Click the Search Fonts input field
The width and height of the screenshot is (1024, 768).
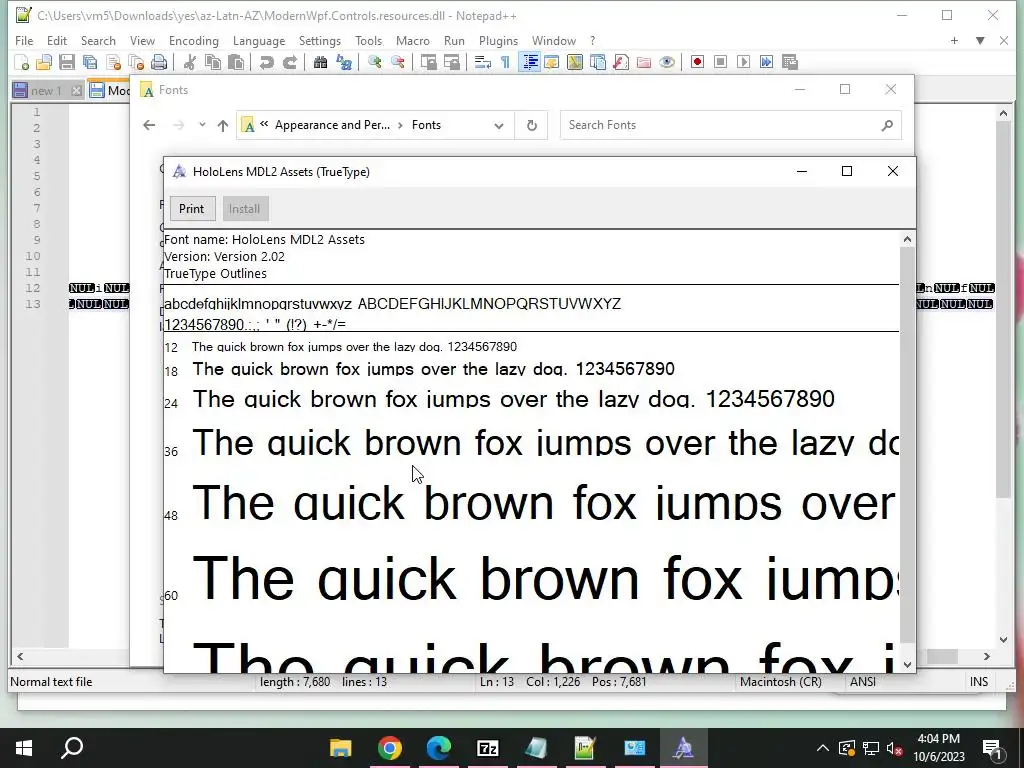pos(731,125)
